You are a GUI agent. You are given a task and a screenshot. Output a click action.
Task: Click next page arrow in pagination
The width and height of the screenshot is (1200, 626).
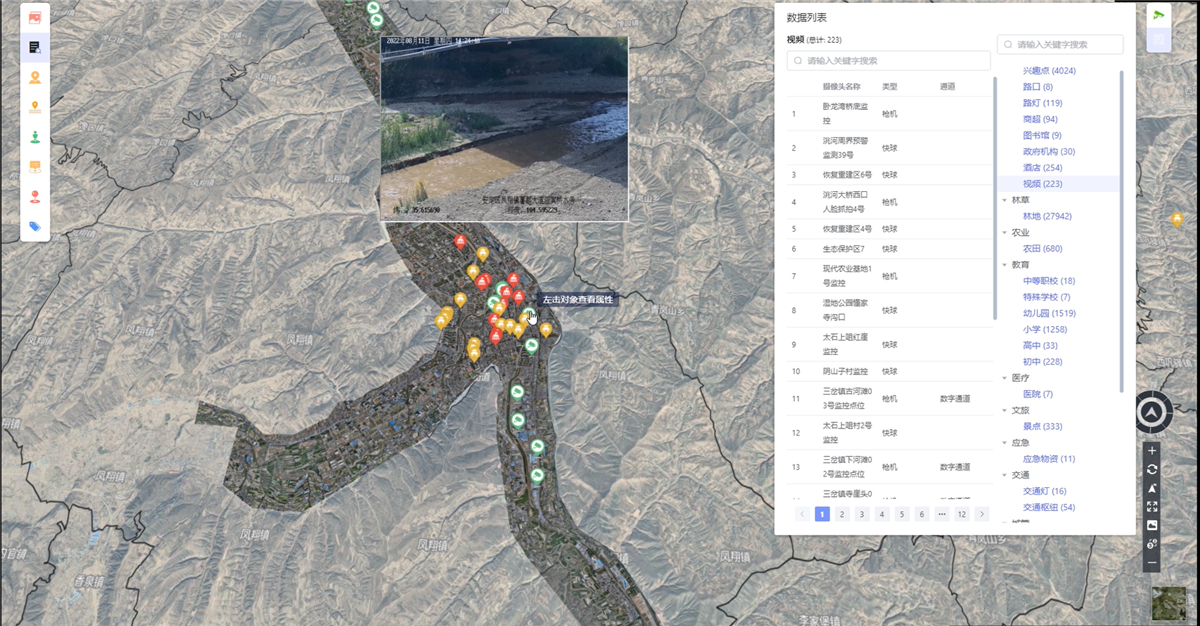coord(982,514)
